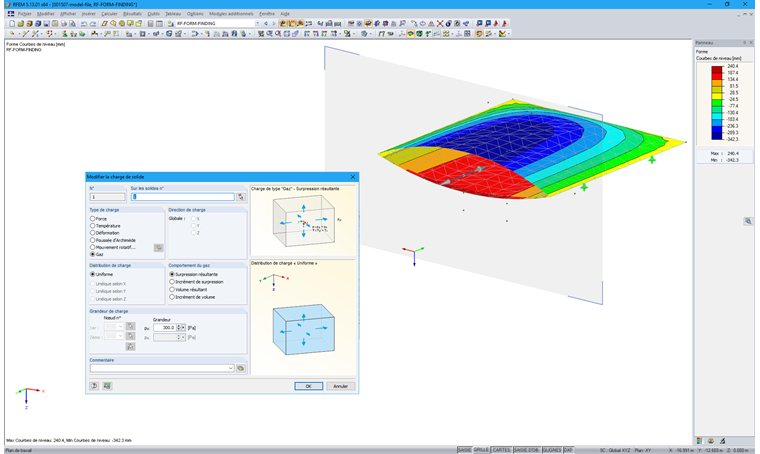Click the undo arrow in the toolbar
The width and height of the screenshot is (760, 454).
click(84, 23)
